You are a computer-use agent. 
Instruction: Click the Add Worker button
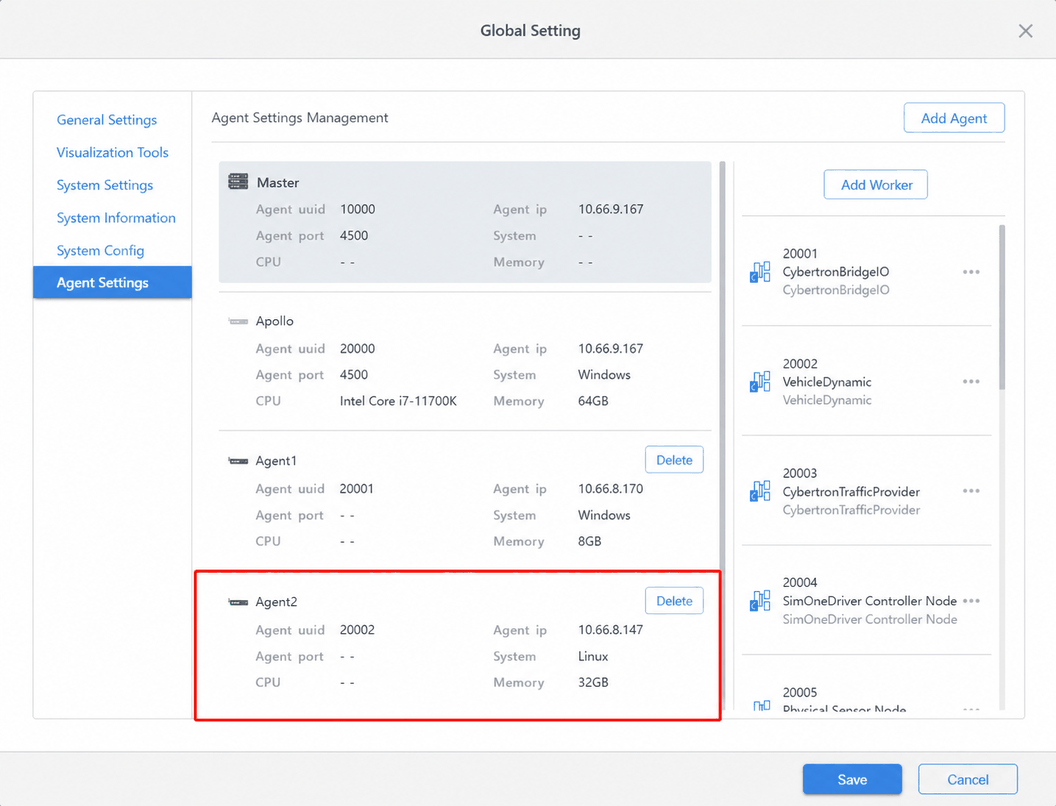(x=876, y=184)
